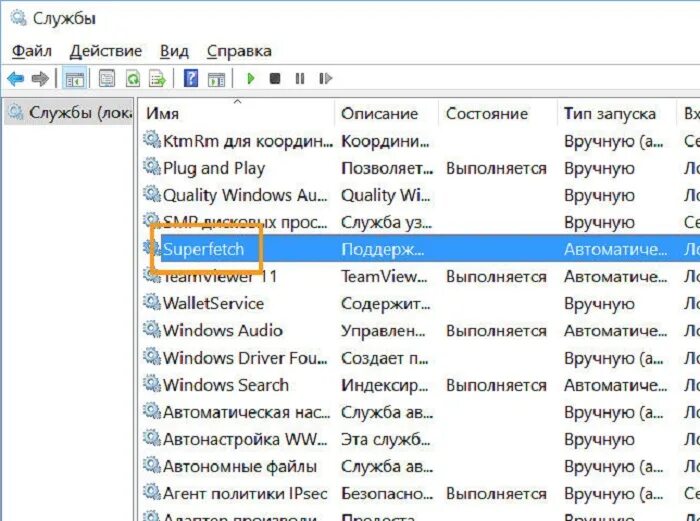Click the Forward arrow toolbar icon
This screenshot has width=700, height=521.
[x=40, y=79]
